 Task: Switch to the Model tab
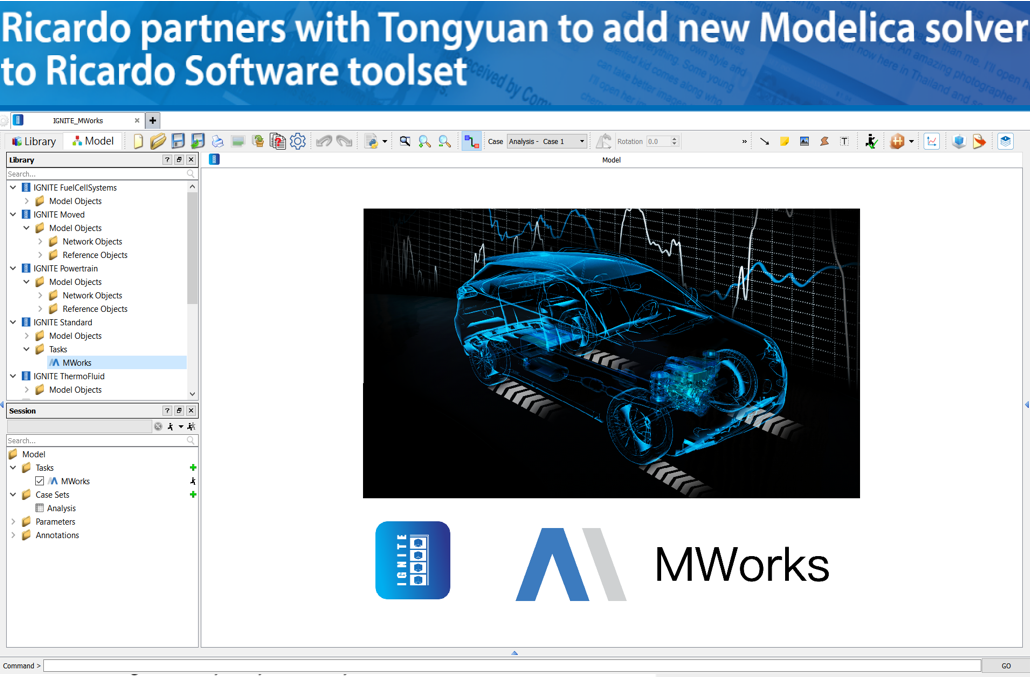(x=93, y=141)
